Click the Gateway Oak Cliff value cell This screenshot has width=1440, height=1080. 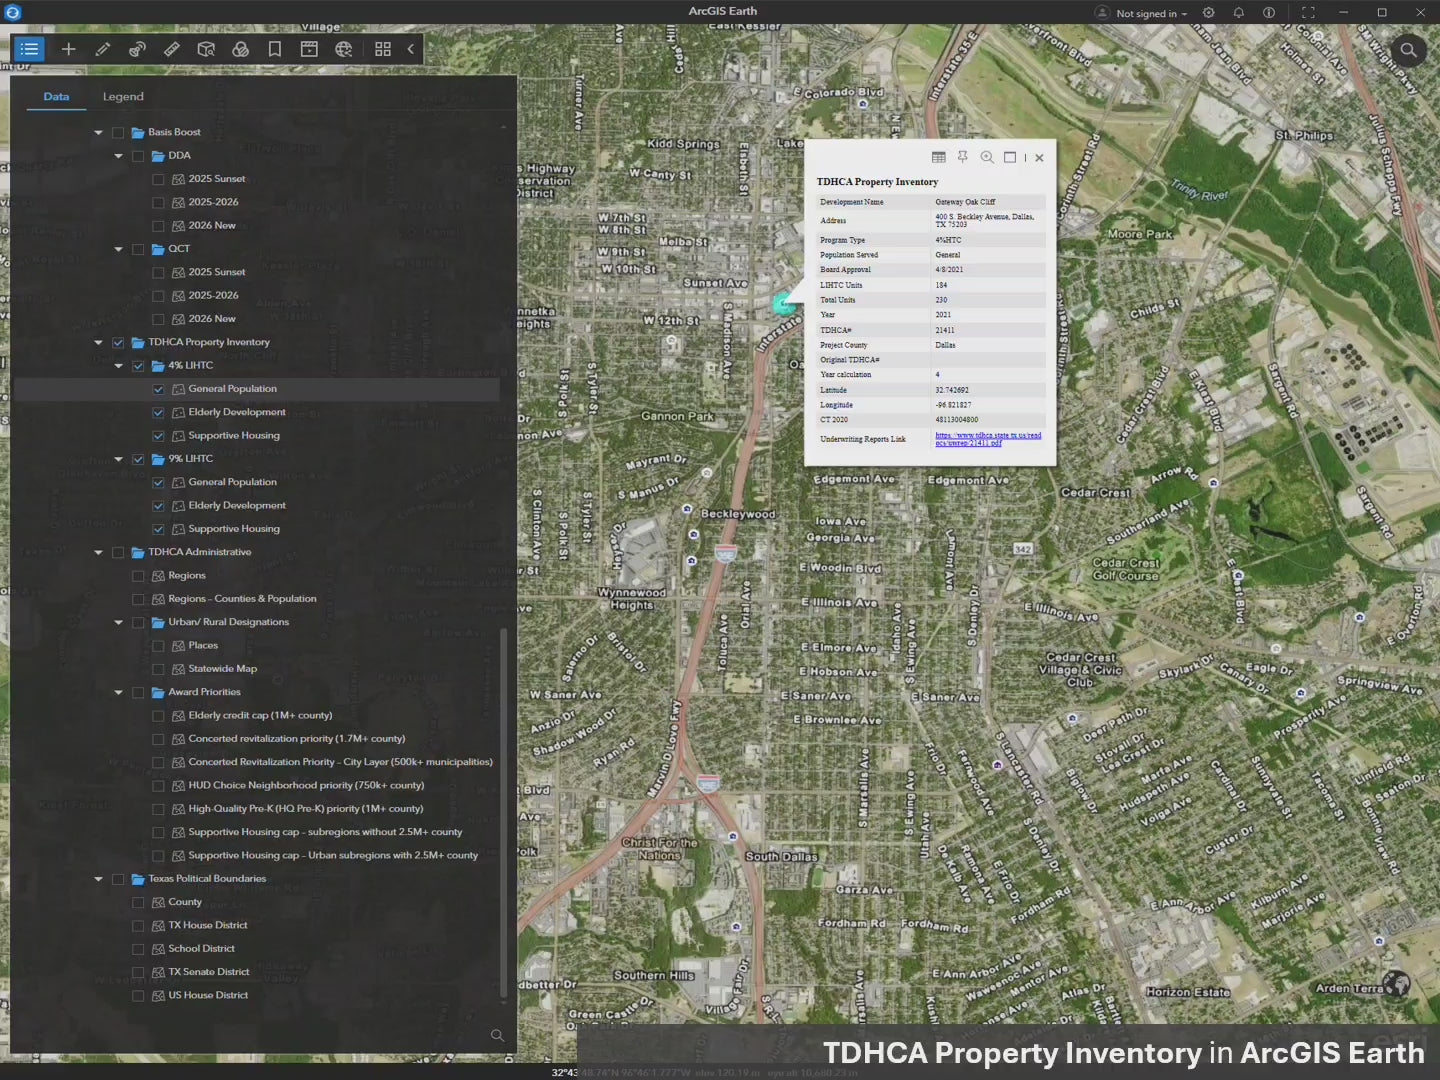(988, 202)
